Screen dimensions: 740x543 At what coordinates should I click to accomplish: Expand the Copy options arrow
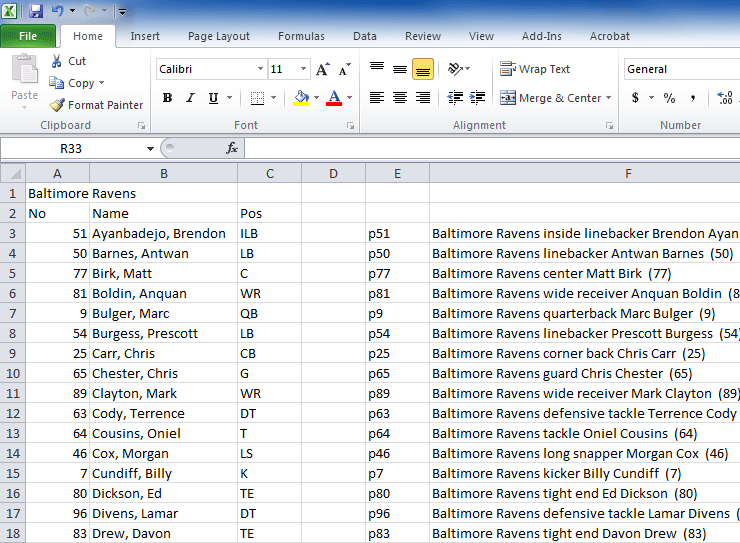click(x=101, y=83)
